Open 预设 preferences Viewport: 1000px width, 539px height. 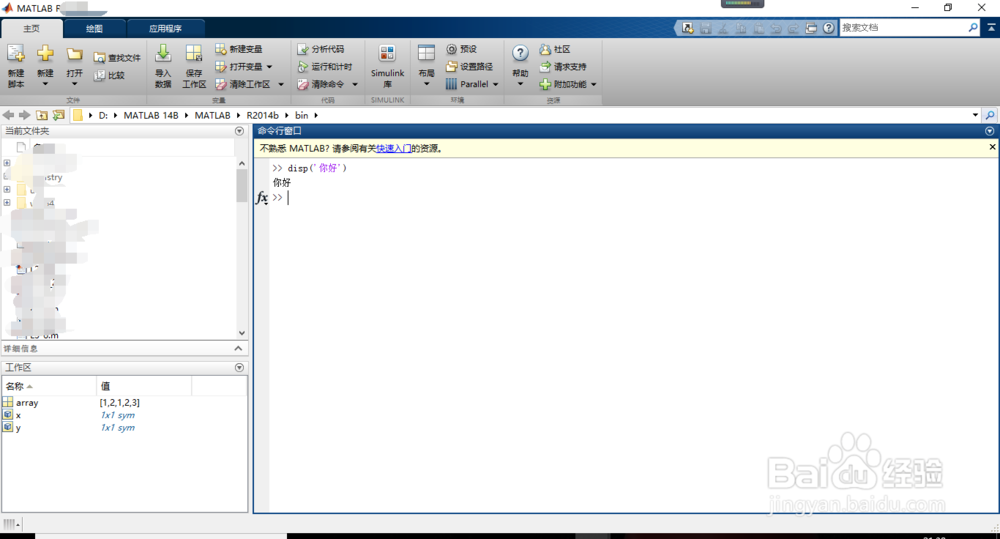pos(462,49)
